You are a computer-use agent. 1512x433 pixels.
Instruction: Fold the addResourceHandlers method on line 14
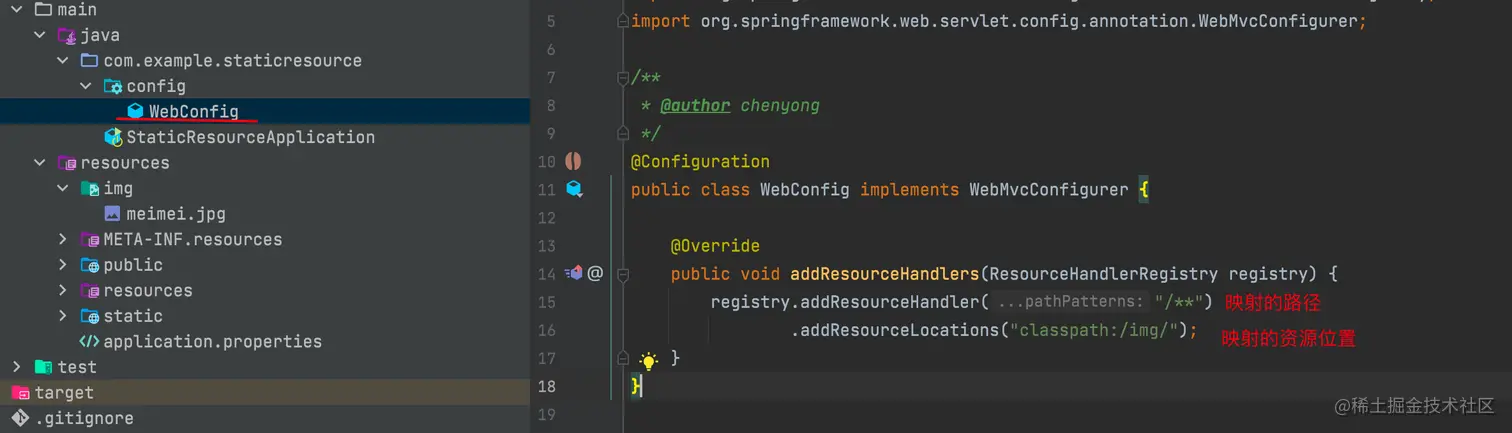coord(622,273)
